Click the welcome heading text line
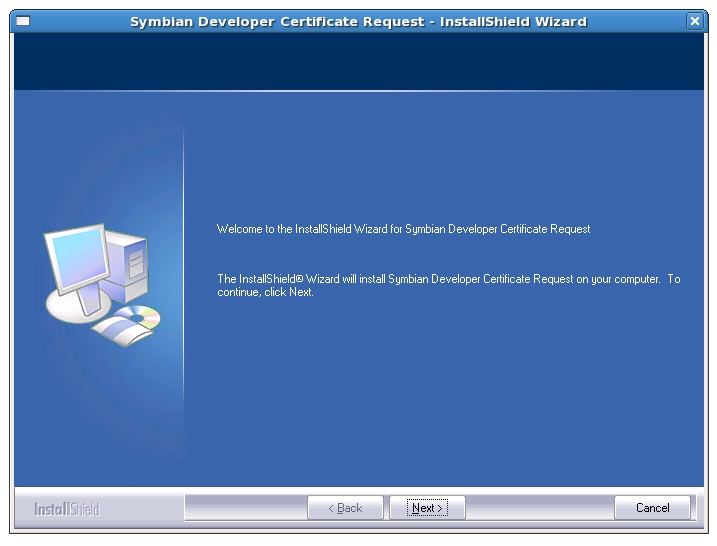Screen dimensions: 717x546 (x=403, y=229)
